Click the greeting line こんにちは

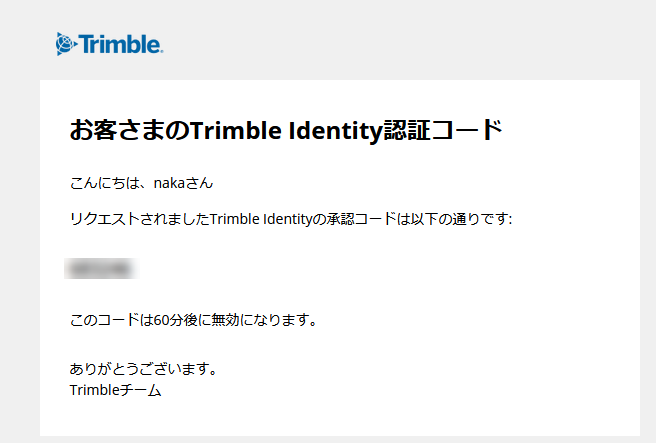coord(141,183)
